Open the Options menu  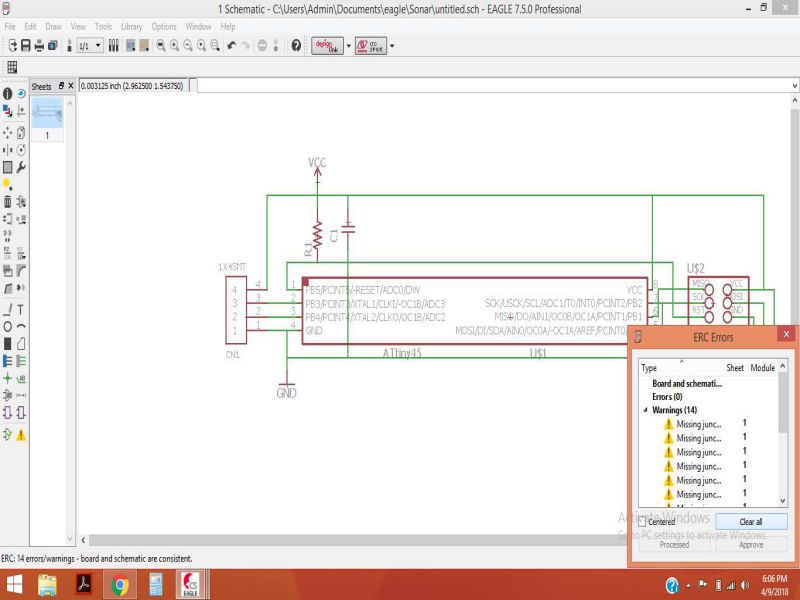[164, 26]
